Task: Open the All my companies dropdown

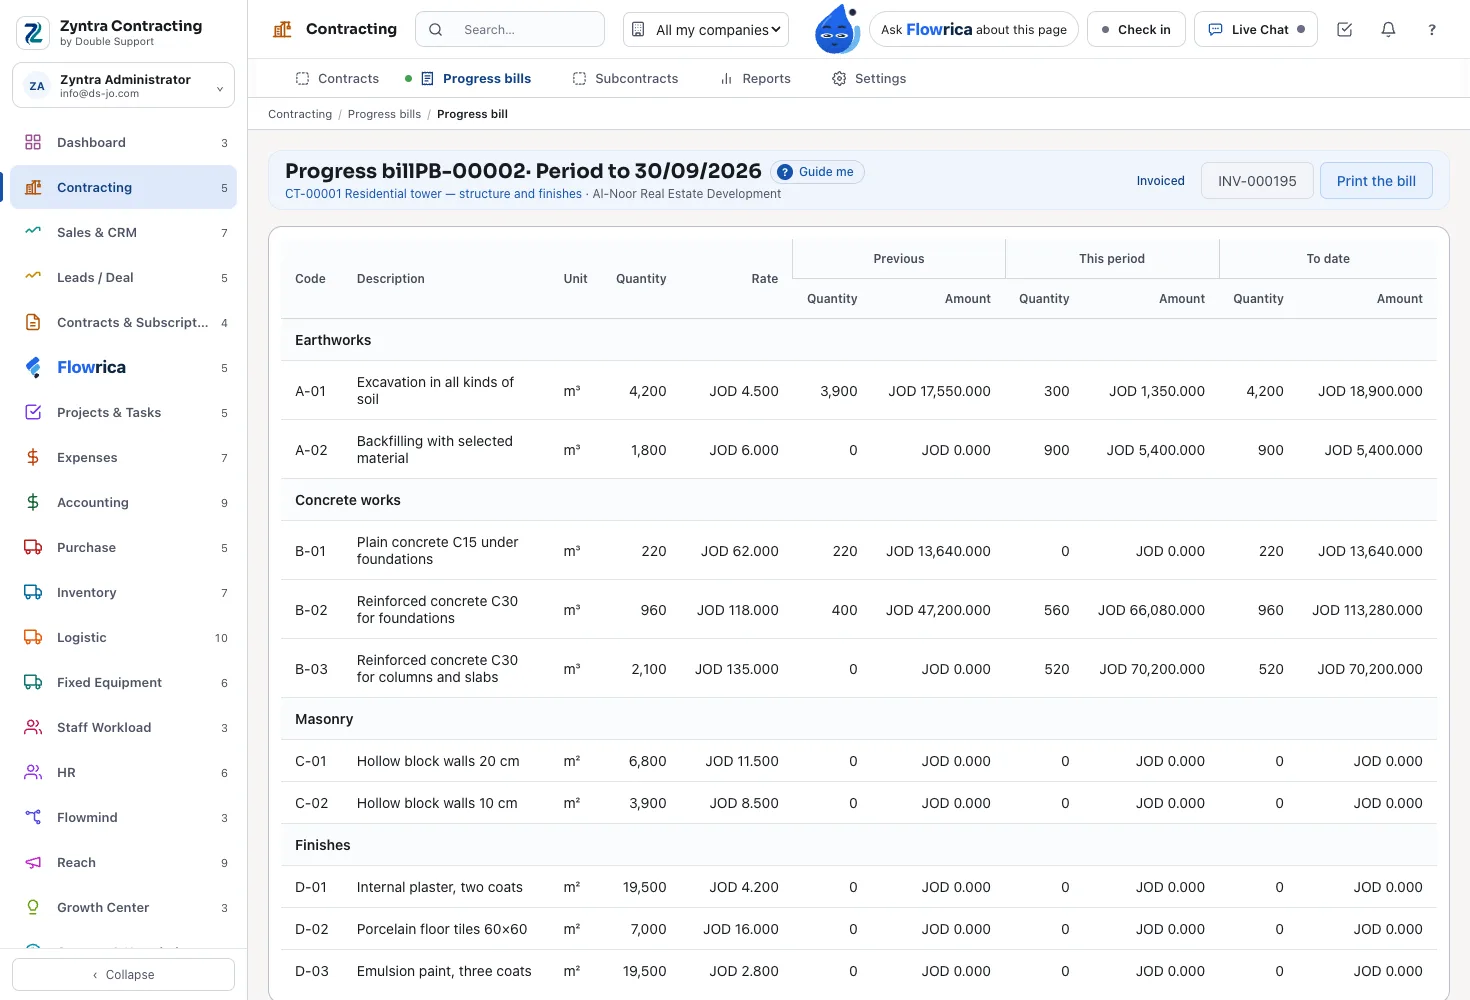Action: click(706, 30)
